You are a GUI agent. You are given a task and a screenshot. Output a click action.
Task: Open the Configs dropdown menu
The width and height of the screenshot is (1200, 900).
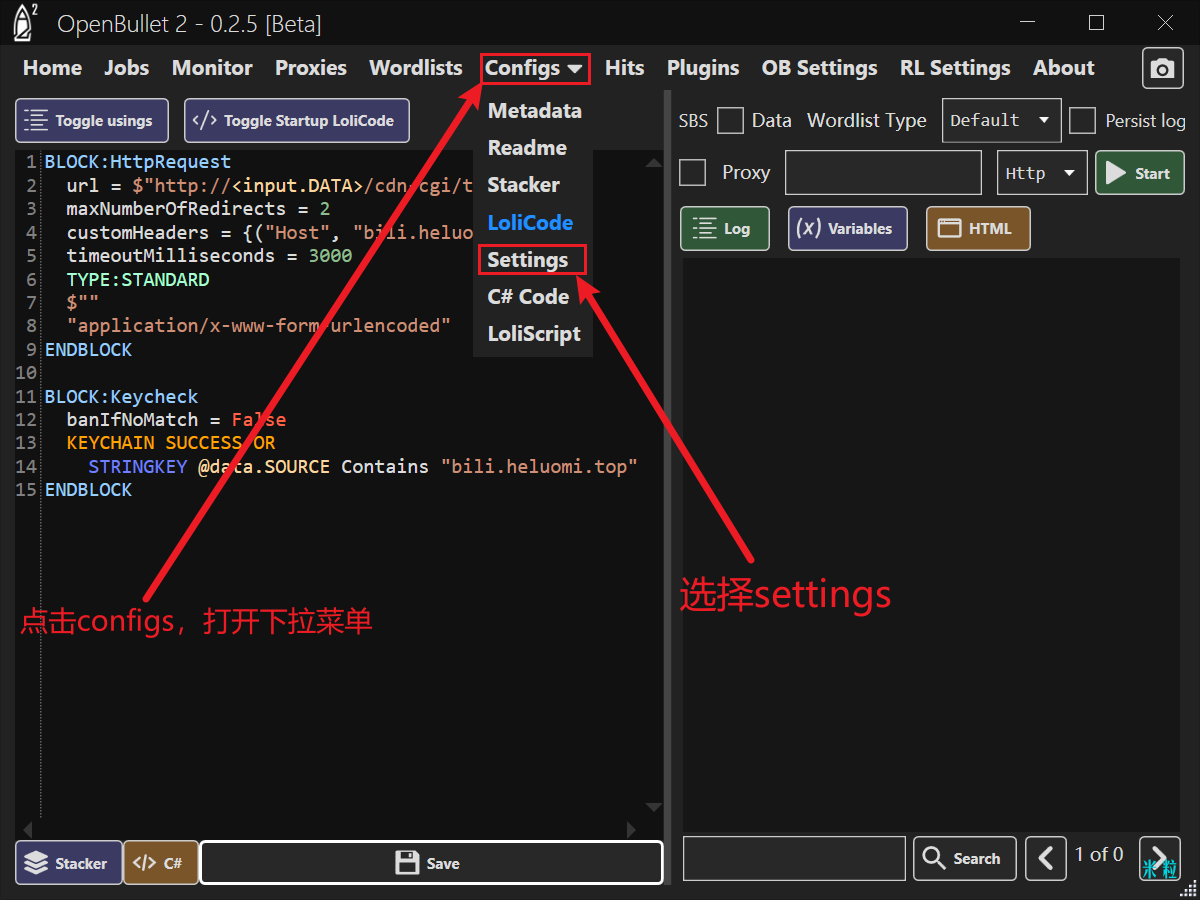click(534, 68)
